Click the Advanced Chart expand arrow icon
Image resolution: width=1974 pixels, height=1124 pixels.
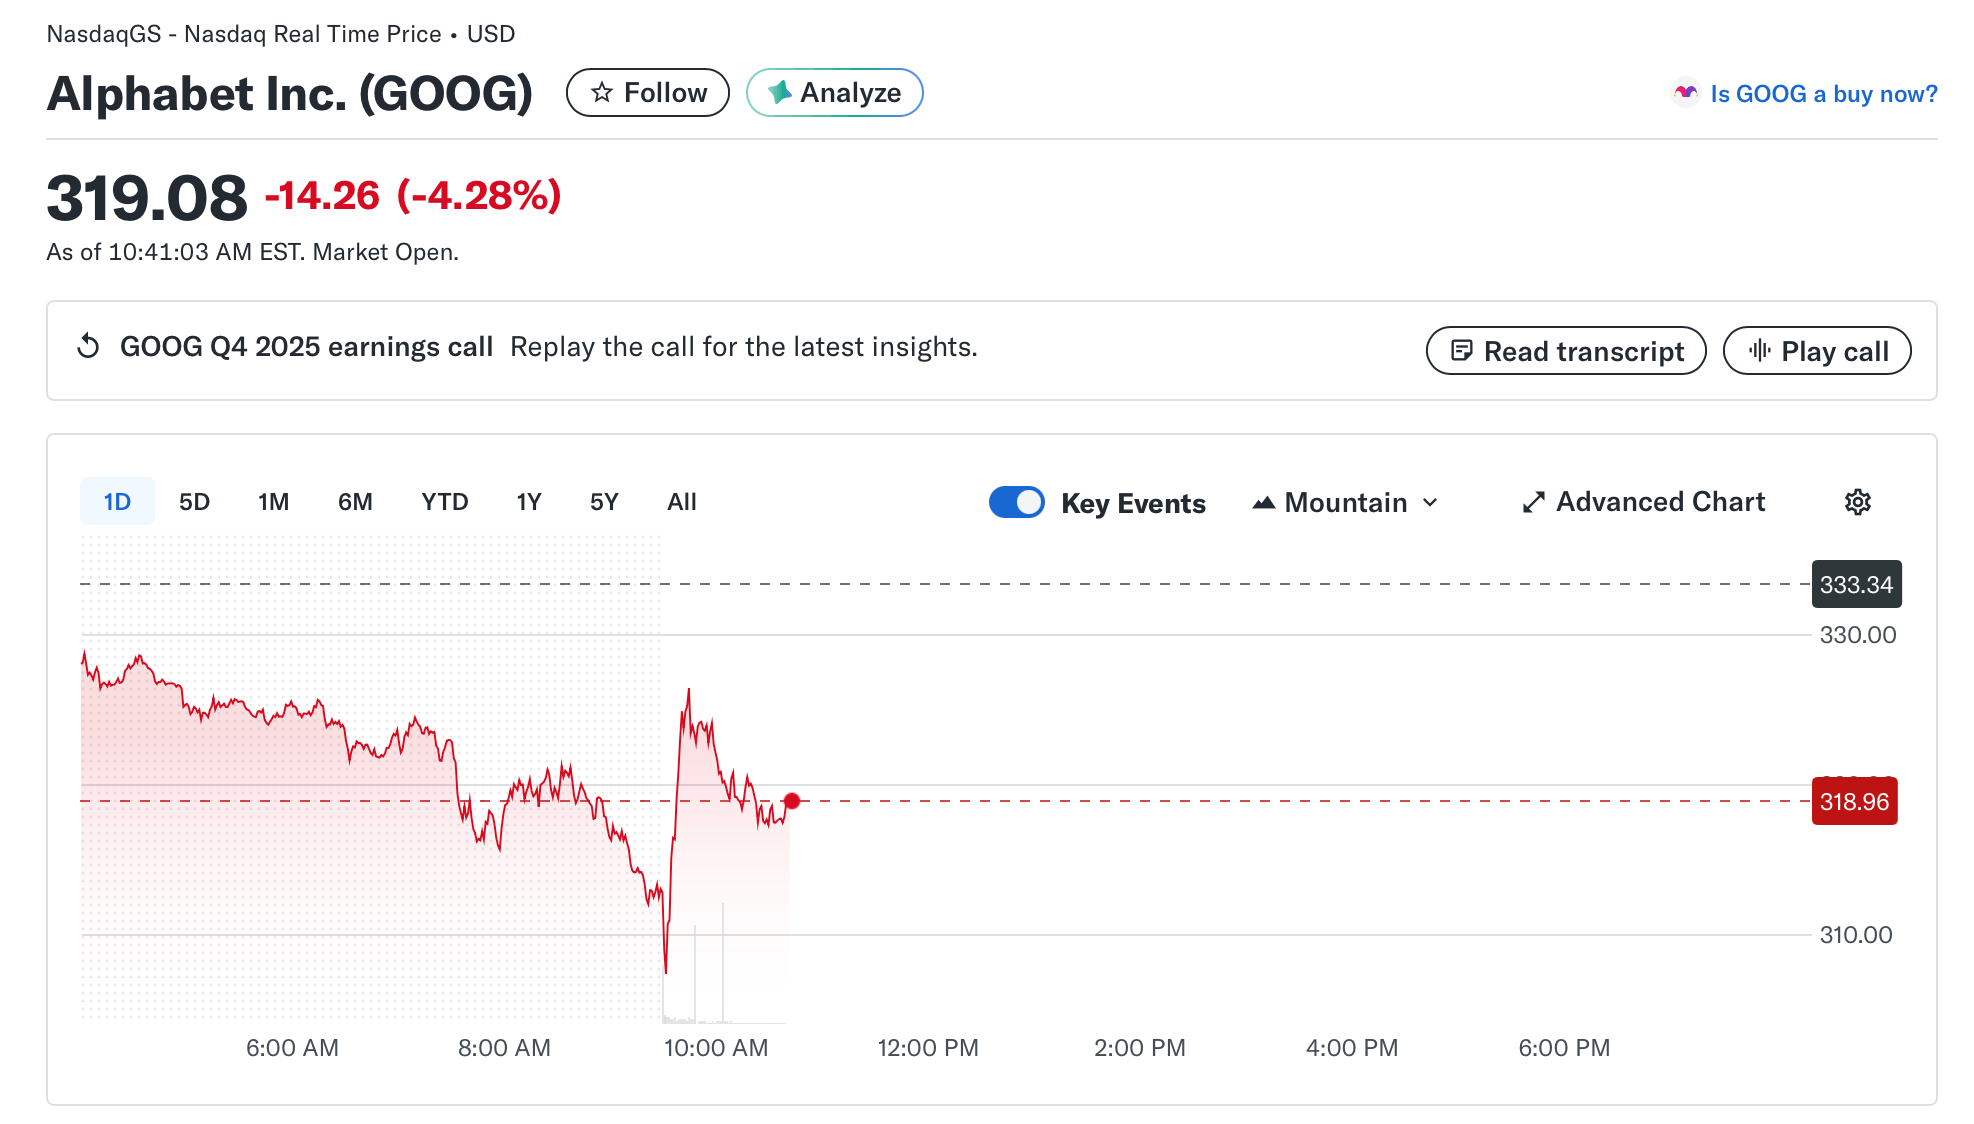1533,502
